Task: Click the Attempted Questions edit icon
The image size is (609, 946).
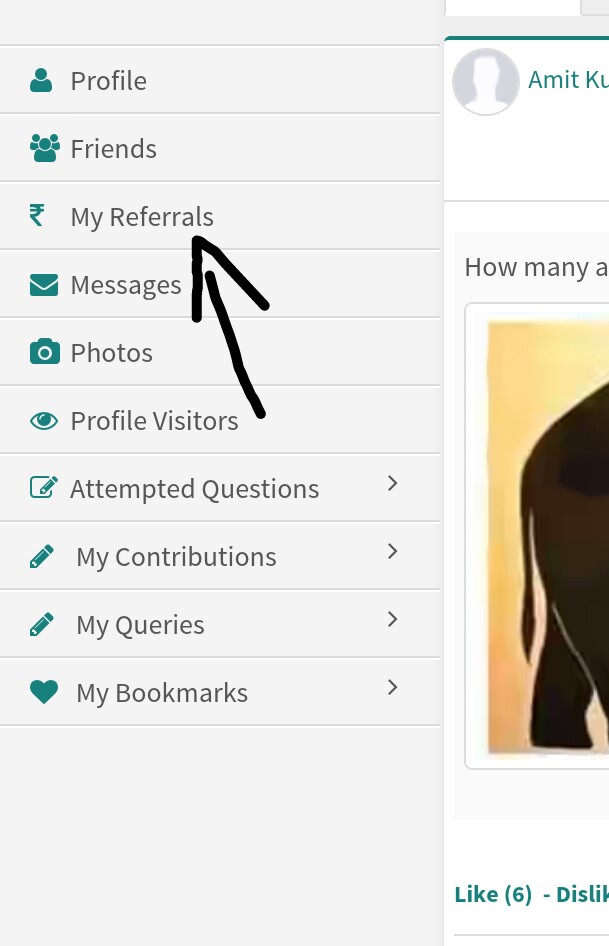Action: [x=43, y=488]
